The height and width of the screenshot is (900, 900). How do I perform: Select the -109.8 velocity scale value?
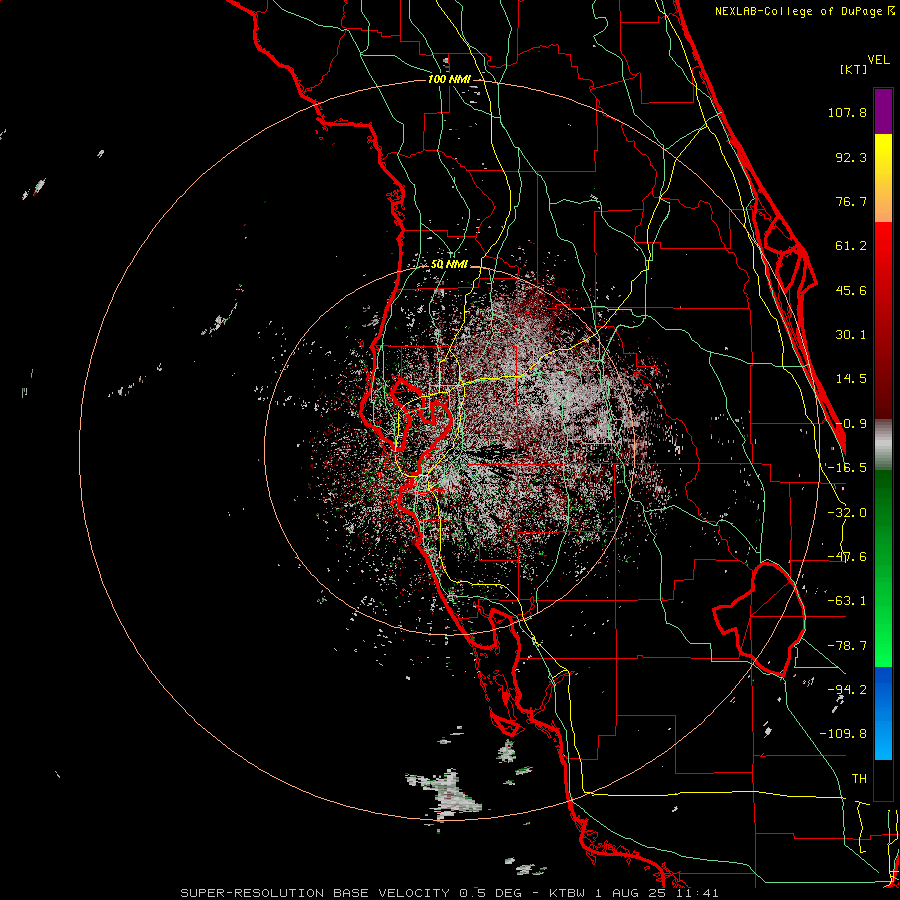843,734
